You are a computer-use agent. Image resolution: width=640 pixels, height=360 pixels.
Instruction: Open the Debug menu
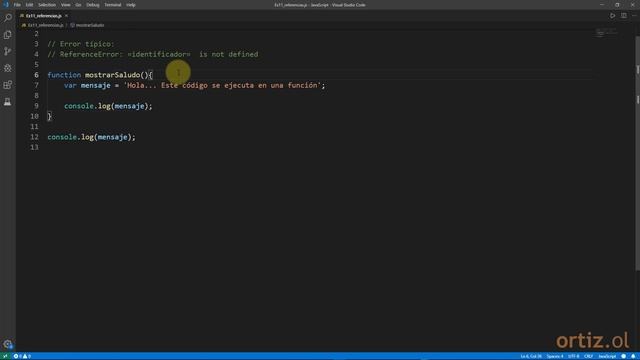93,5
